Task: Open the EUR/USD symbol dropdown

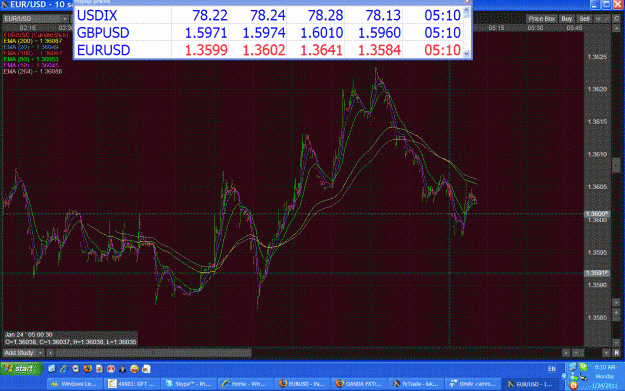Action: click(36, 19)
